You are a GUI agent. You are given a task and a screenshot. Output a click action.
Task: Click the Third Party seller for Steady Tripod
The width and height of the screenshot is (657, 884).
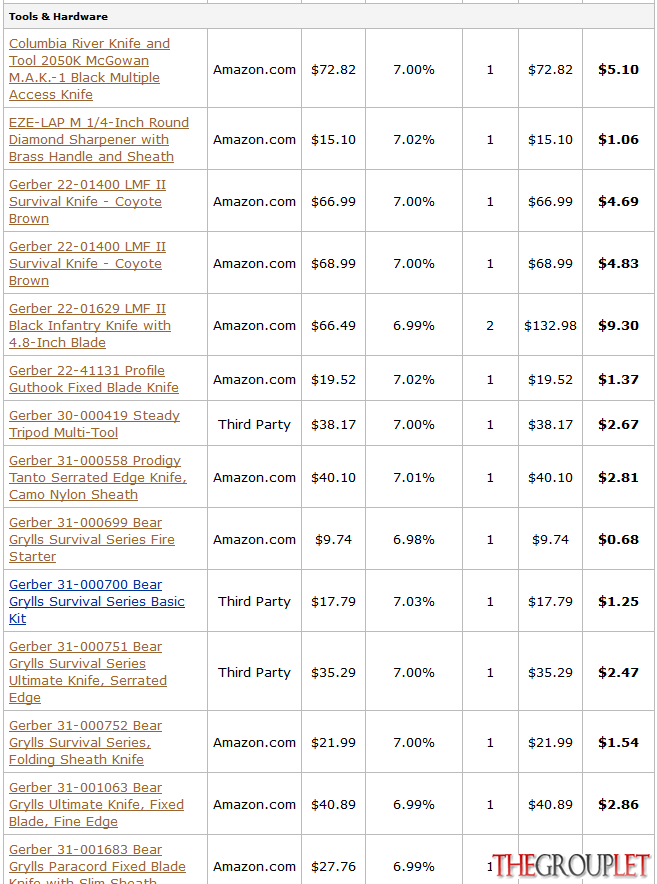pyautogui.click(x=254, y=425)
